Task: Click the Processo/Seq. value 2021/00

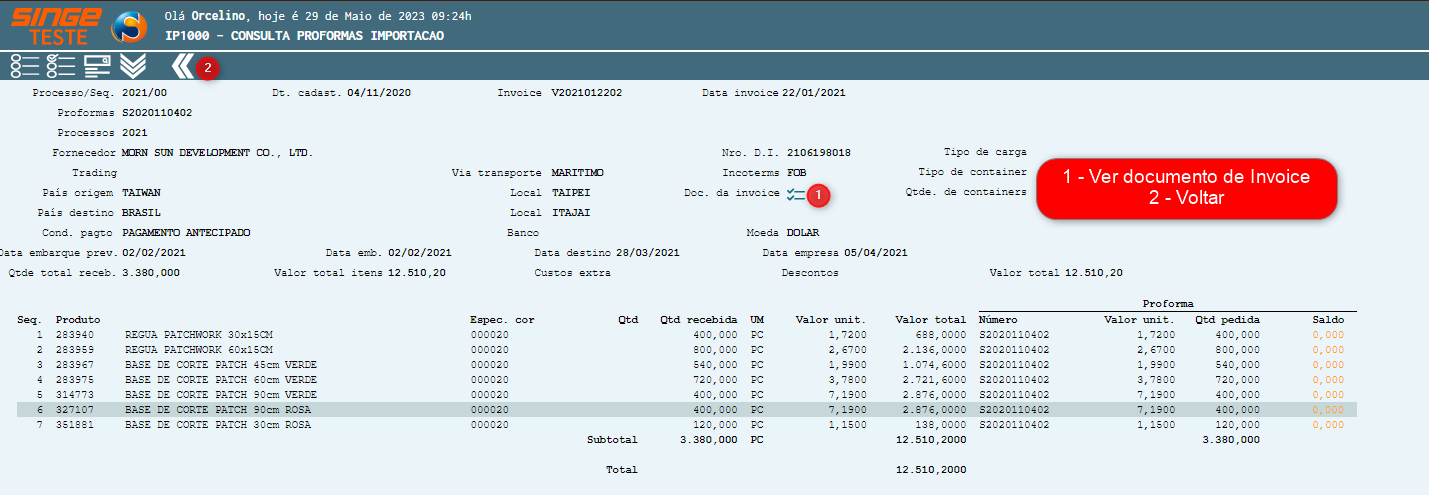Action: tap(144, 92)
